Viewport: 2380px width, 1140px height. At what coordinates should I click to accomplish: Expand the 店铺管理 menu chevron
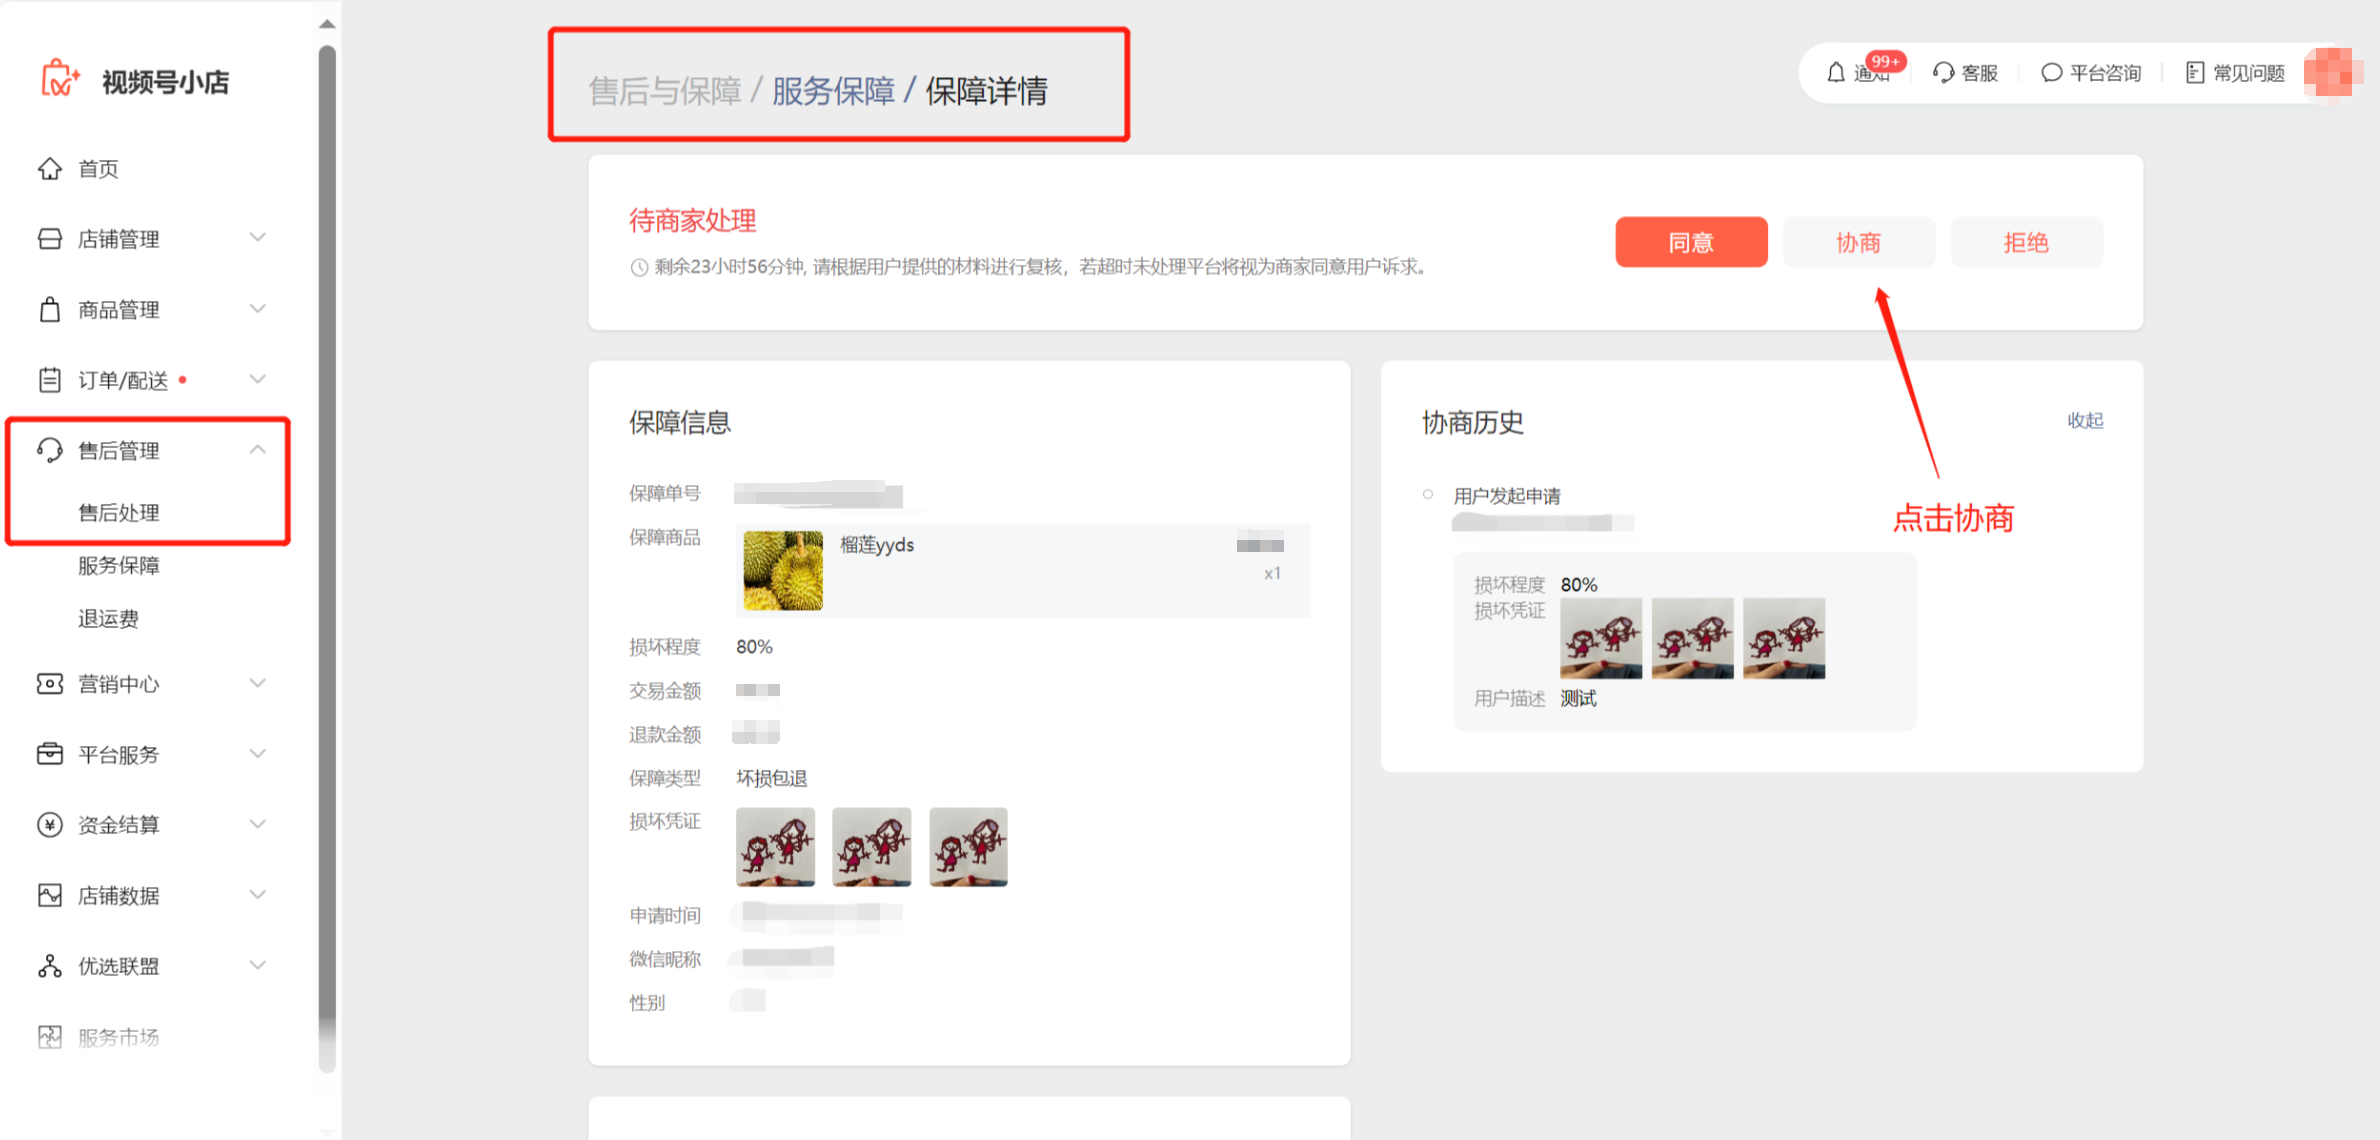(258, 238)
